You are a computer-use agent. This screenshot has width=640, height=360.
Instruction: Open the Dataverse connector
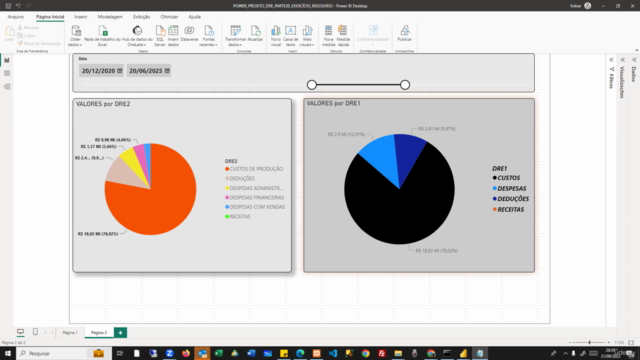[x=189, y=33]
